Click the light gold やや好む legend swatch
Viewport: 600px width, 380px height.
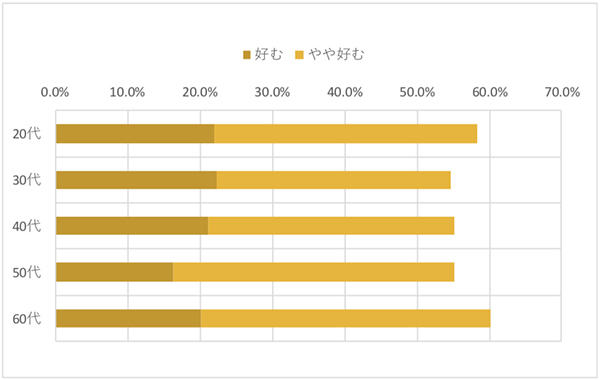[300, 55]
